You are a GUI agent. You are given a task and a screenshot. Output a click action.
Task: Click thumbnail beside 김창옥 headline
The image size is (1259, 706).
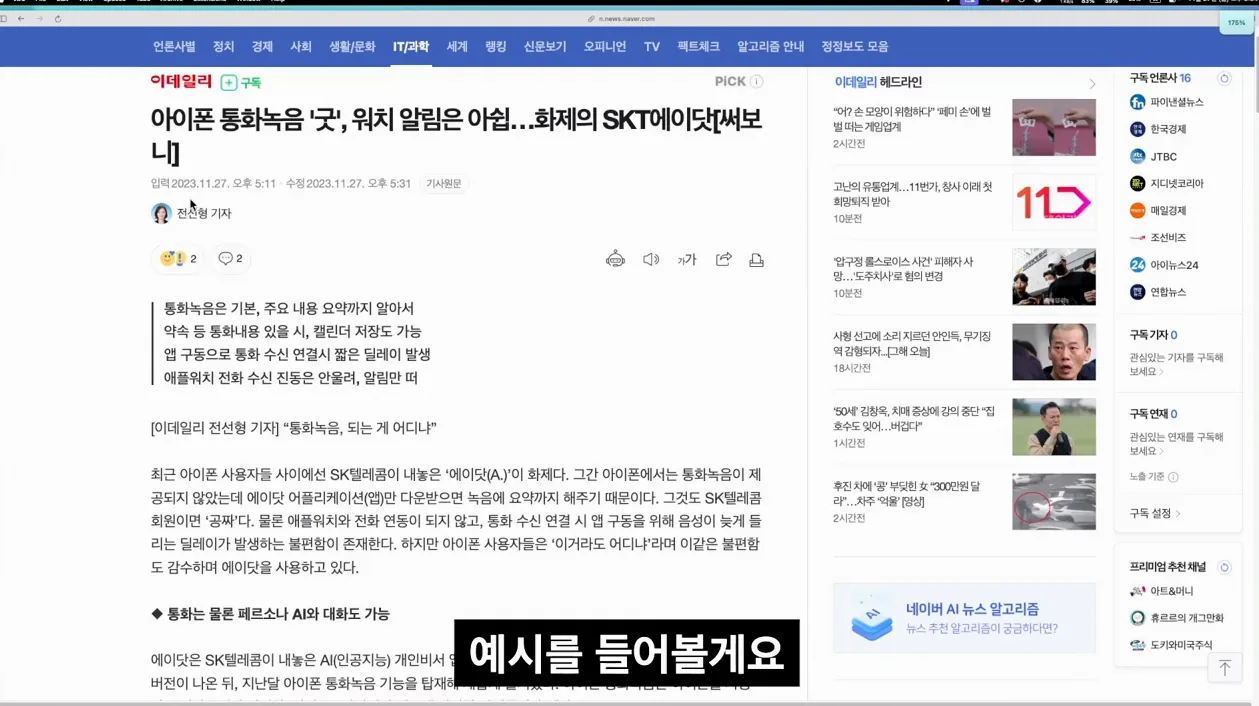pos(1054,427)
